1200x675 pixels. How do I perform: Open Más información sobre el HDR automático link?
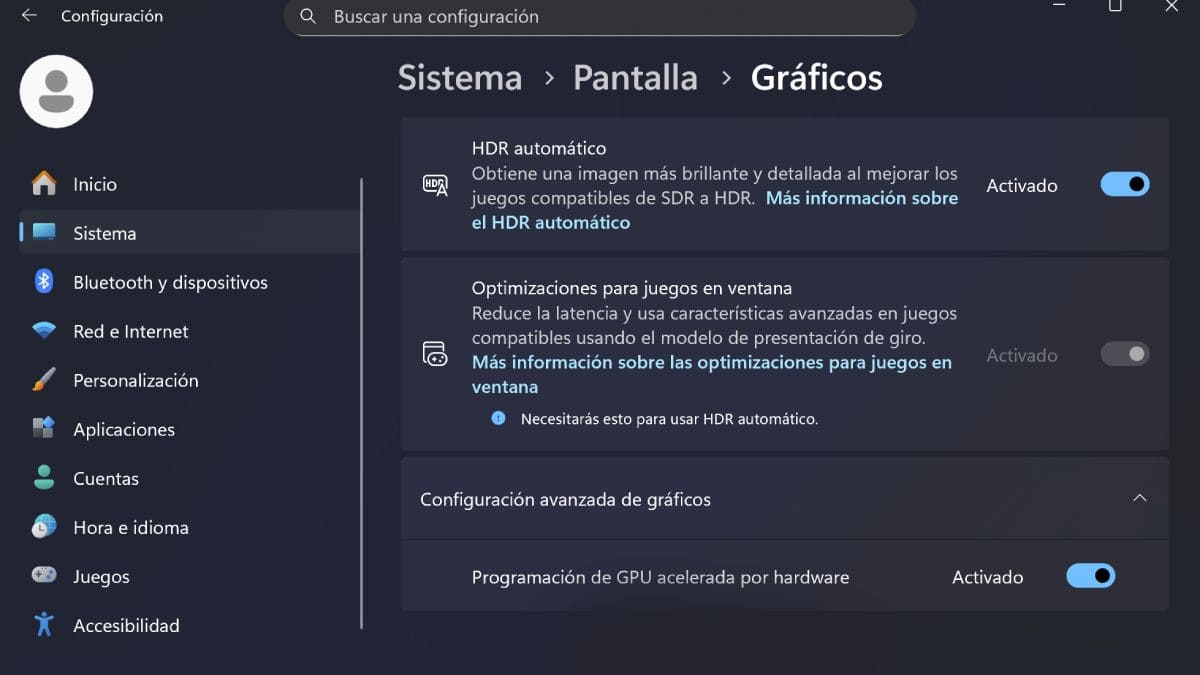[x=862, y=198]
